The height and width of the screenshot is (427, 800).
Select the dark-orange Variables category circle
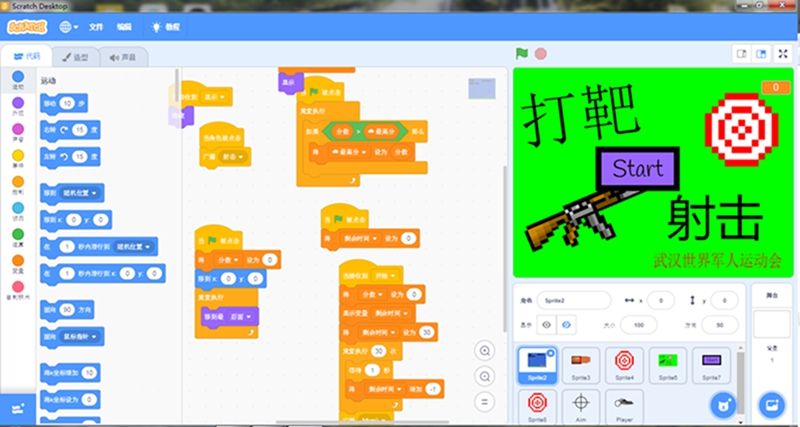(18, 261)
